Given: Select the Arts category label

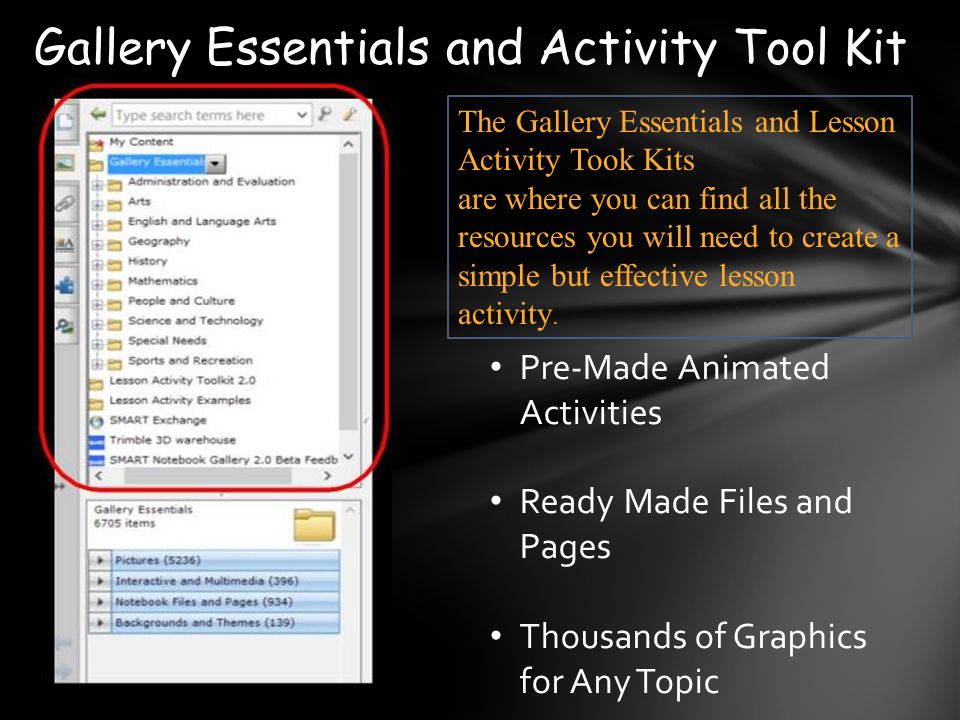Looking at the screenshot, I should pyautogui.click(x=140, y=201).
